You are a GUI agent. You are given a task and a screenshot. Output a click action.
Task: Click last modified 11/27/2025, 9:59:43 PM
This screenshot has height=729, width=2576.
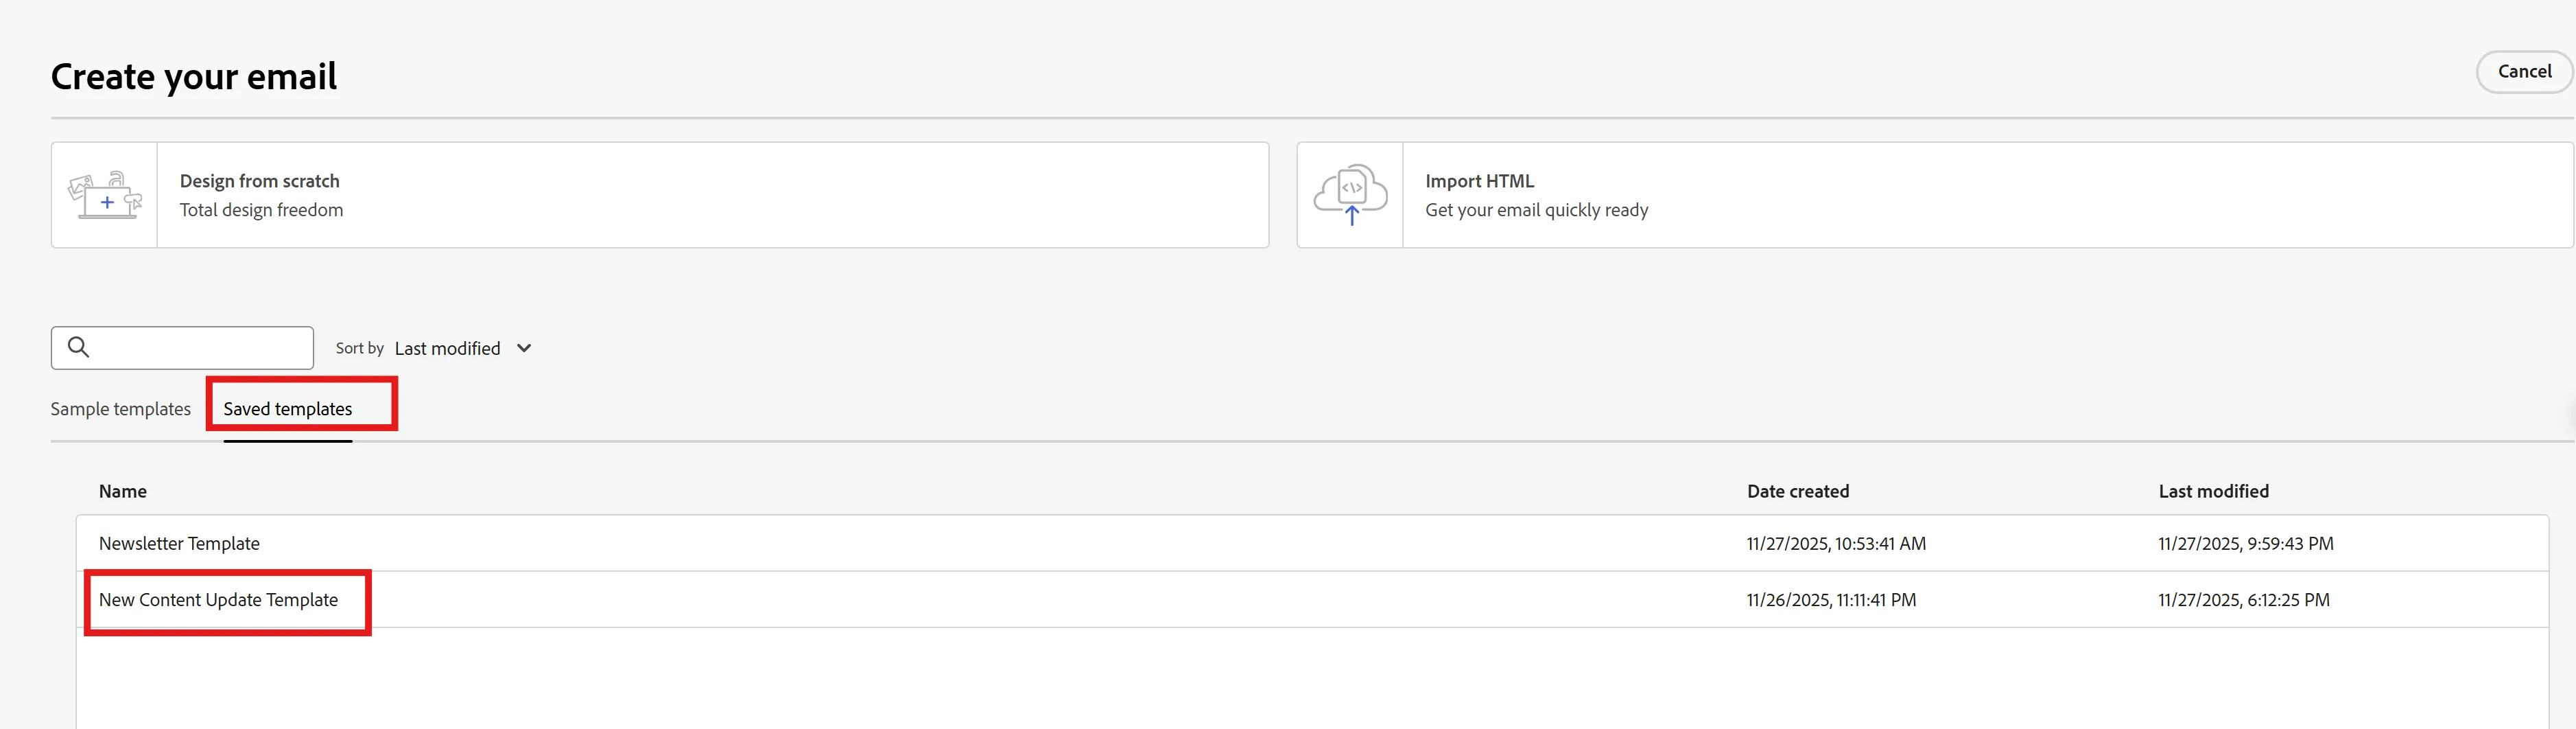tap(2246, 544)
